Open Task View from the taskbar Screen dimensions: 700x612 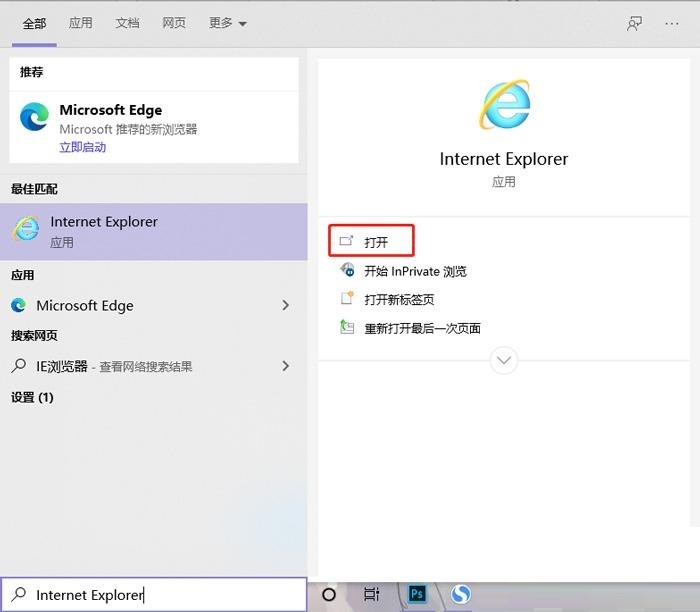tap(371, 594)
